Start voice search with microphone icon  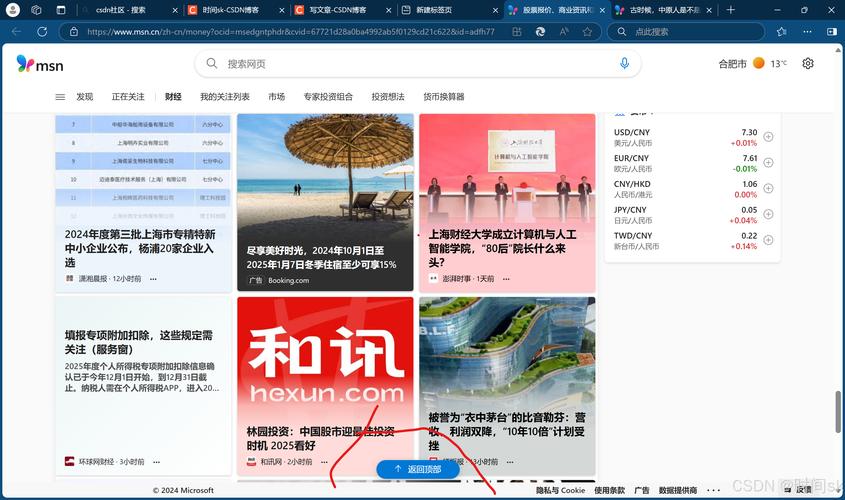[x=624, y=64]
